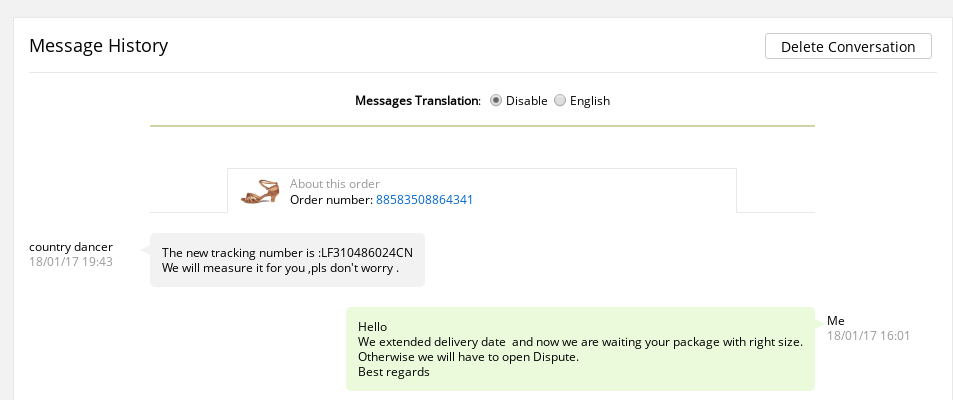Open order number 88583508864341 link
The height and width of the screenshot is (400, 953).
424,200
